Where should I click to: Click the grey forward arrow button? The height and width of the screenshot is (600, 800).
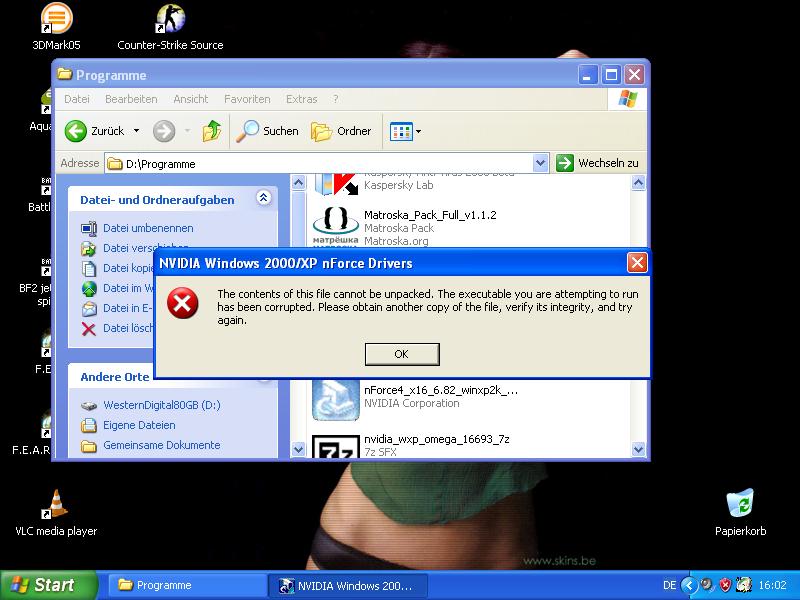164,131
